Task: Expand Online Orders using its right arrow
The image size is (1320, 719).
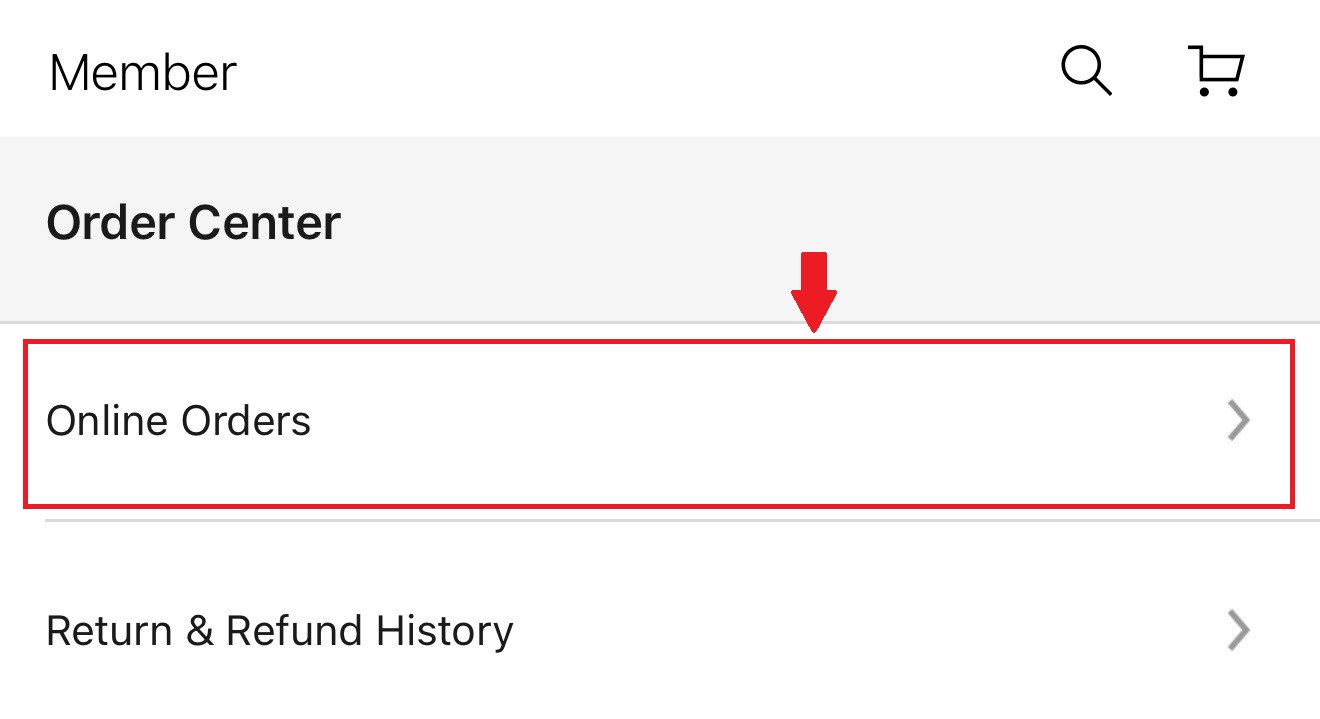Action: [1238, 421]
